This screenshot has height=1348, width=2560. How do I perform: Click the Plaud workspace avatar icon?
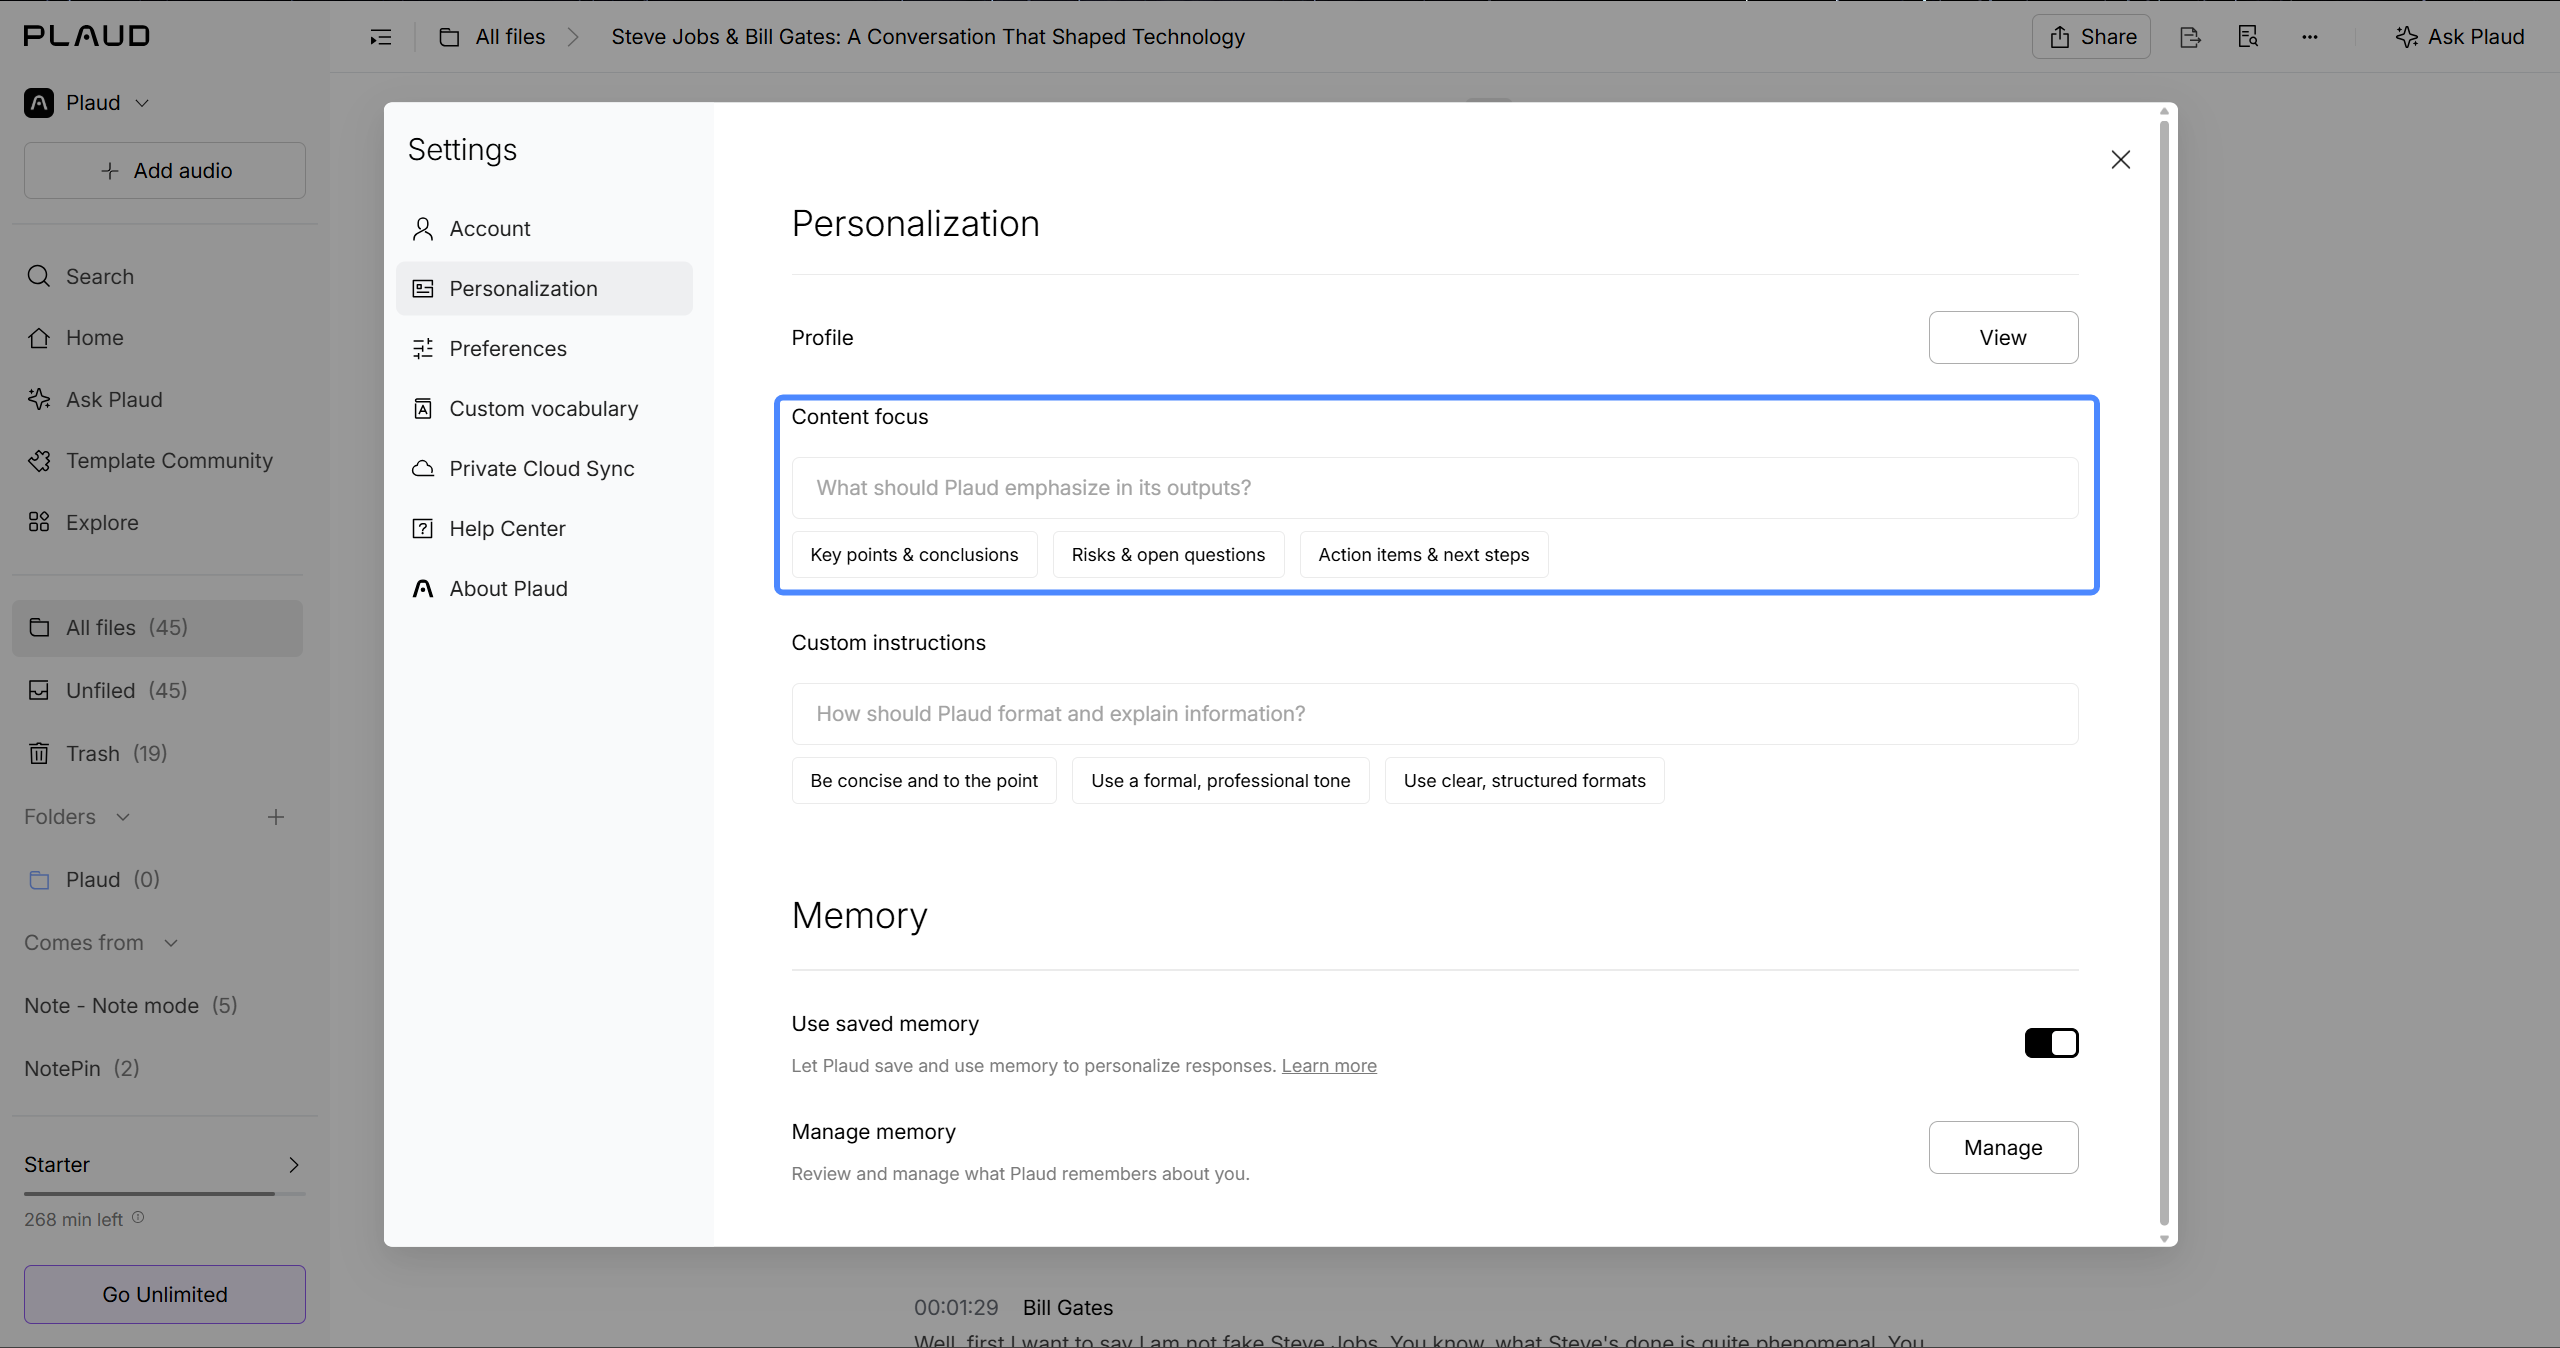(39, 103)
